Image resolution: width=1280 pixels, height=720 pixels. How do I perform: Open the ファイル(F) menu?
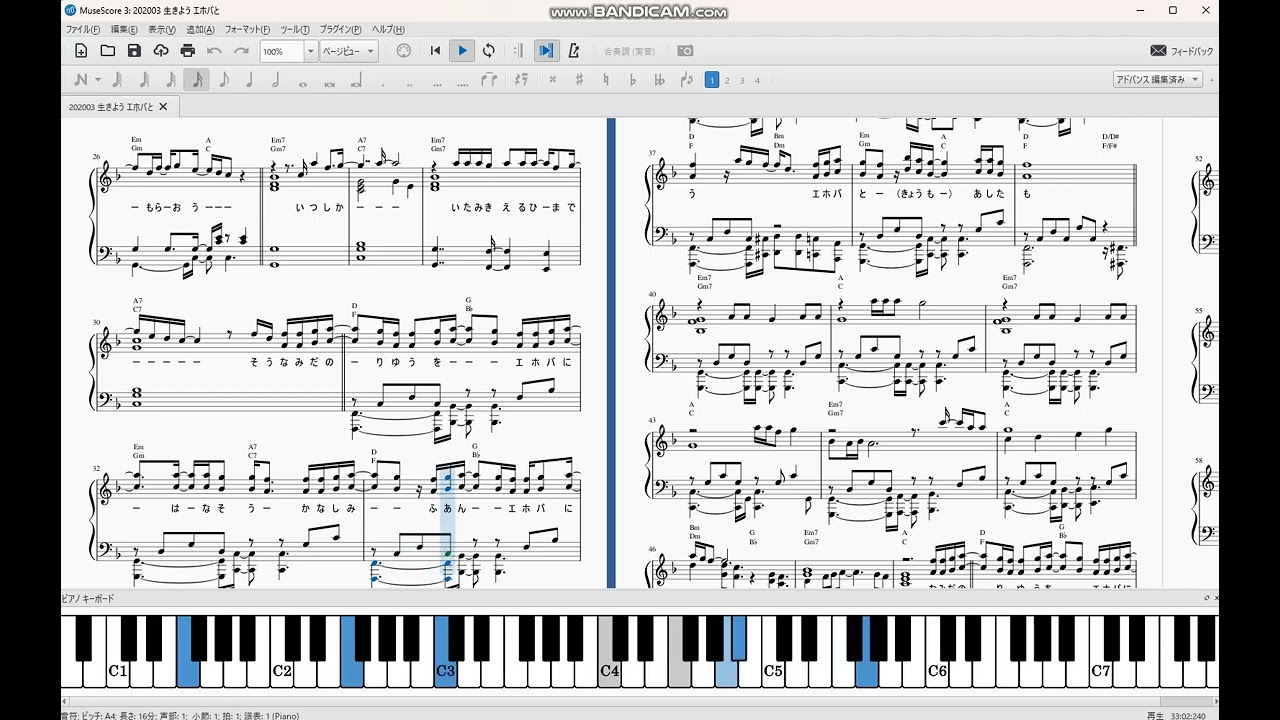(83, 30)
